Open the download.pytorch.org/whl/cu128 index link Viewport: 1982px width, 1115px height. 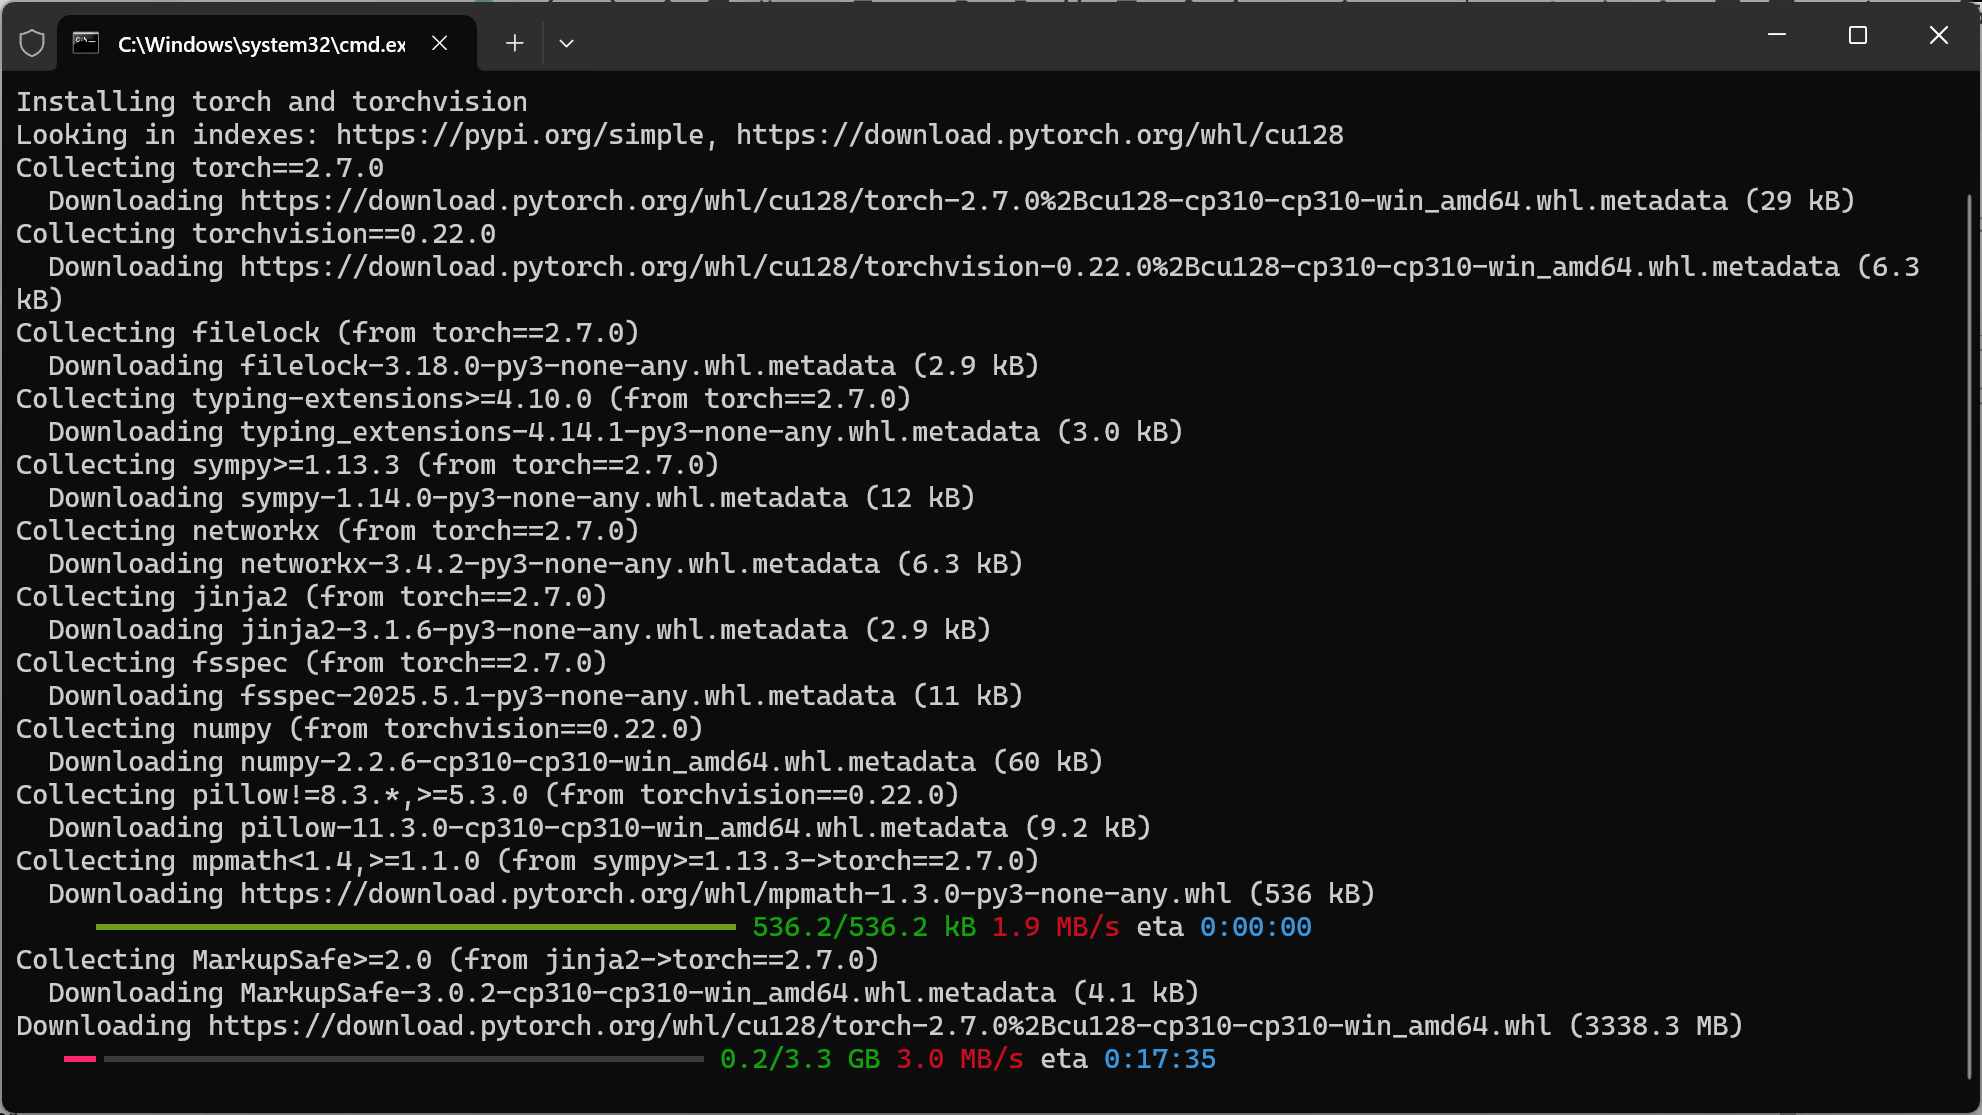(x=1040, y=135)
